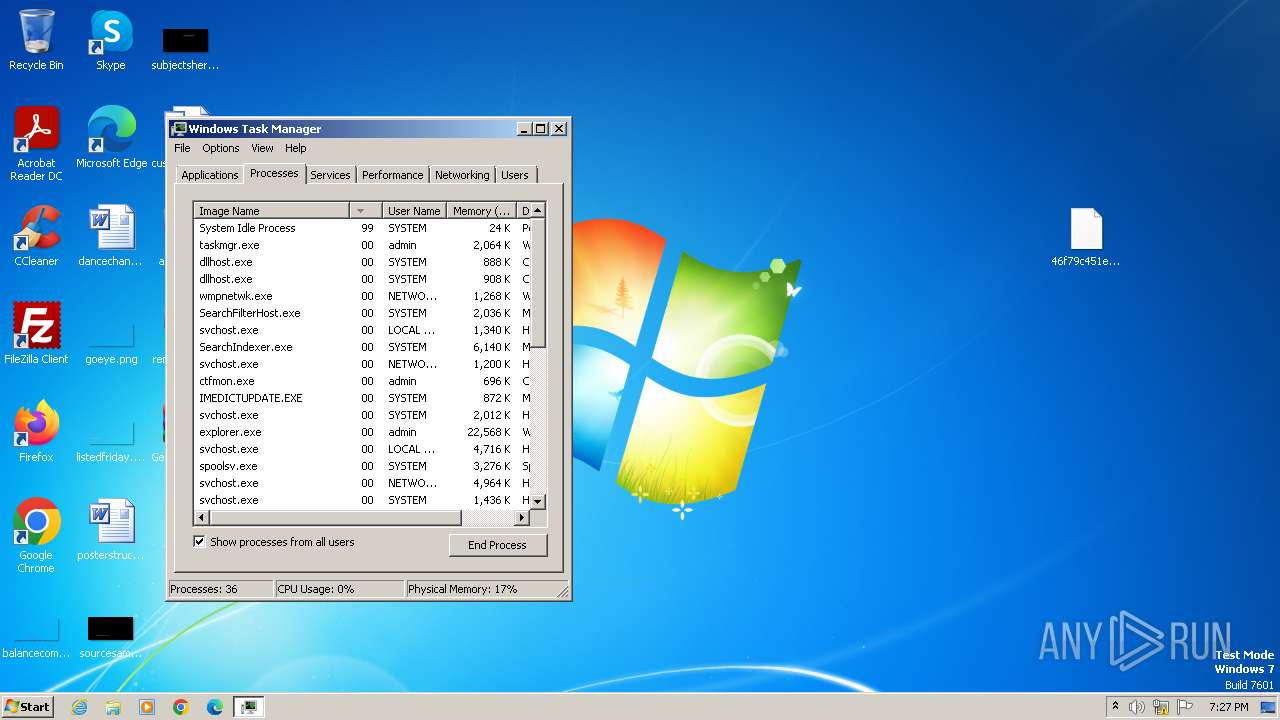Select the taskmgr.exe process row
This screenshot has width=1280, height=720.
(361, 245)
